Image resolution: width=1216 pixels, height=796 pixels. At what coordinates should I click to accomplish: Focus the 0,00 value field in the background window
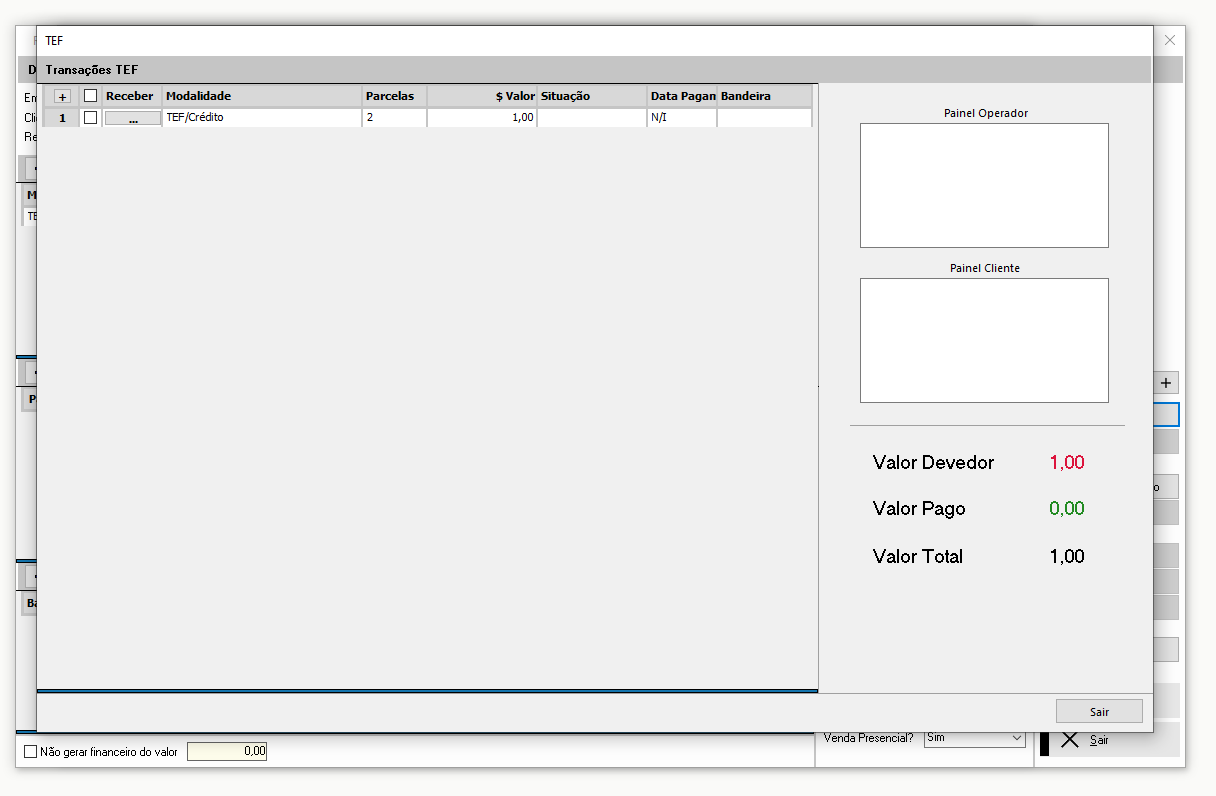coord(227,751)
